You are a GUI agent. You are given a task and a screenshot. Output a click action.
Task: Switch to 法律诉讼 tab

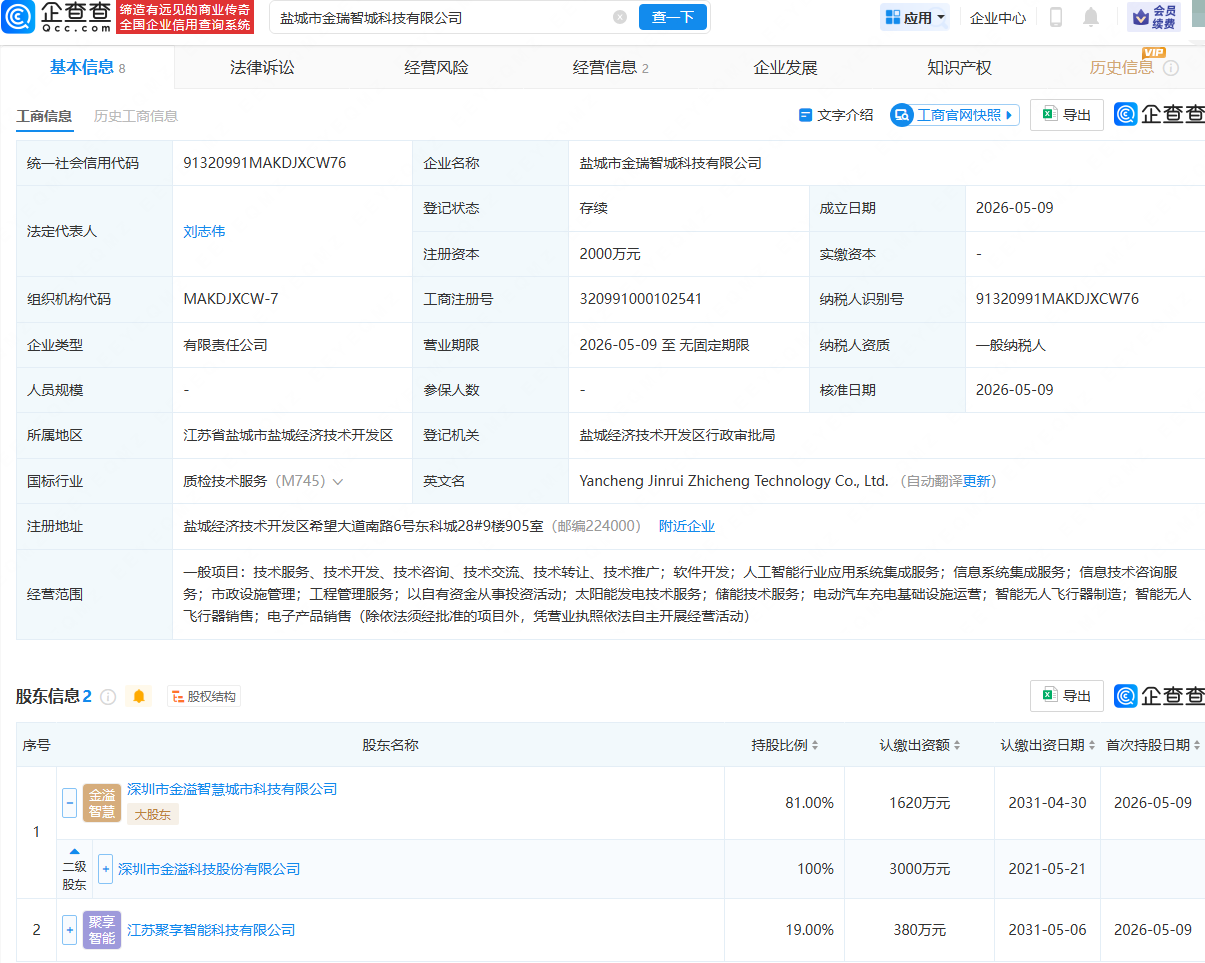pyautogui.click(x=262, y=68)
